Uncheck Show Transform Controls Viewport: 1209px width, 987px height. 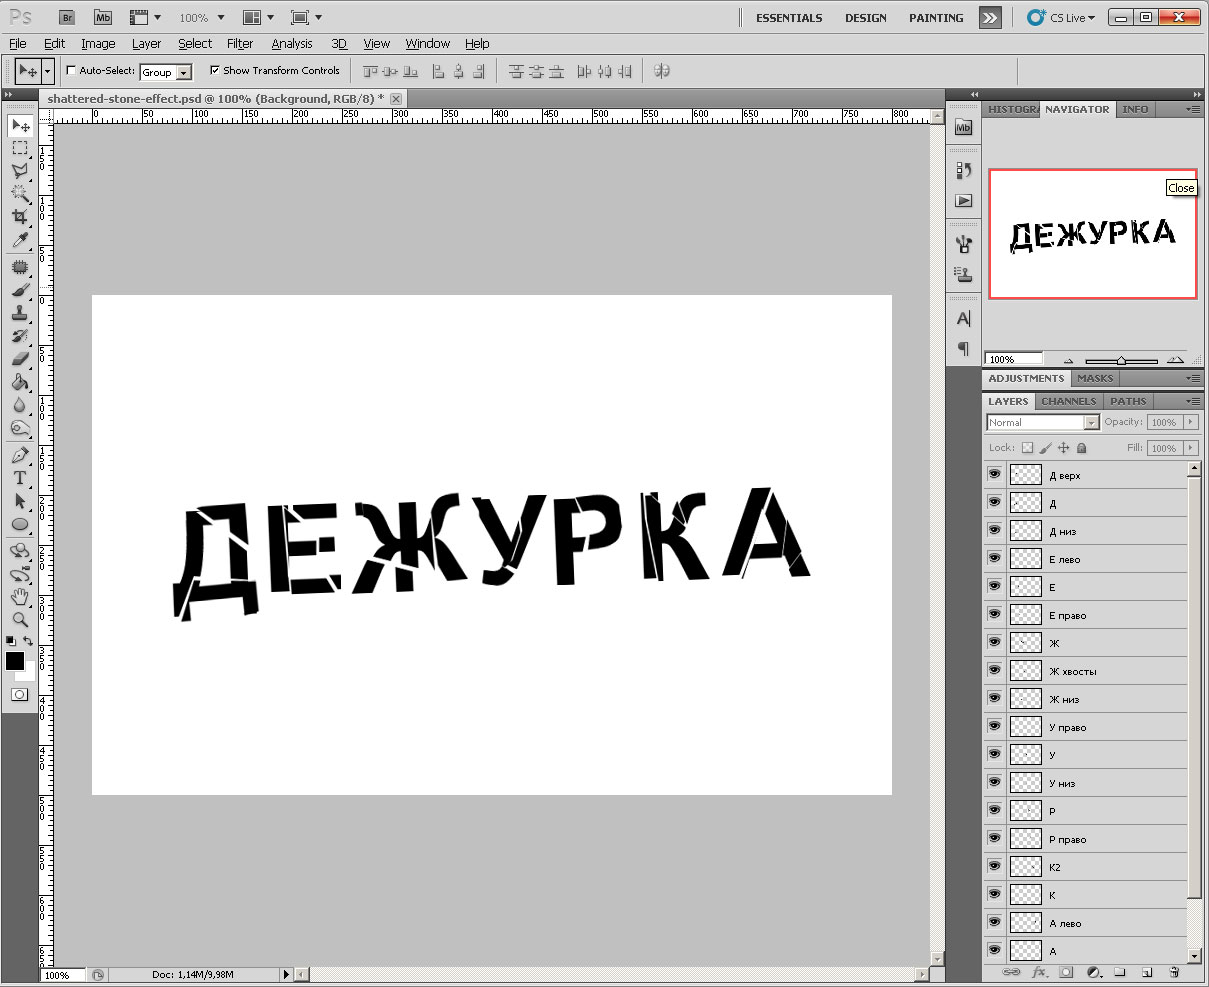[215, 71]
